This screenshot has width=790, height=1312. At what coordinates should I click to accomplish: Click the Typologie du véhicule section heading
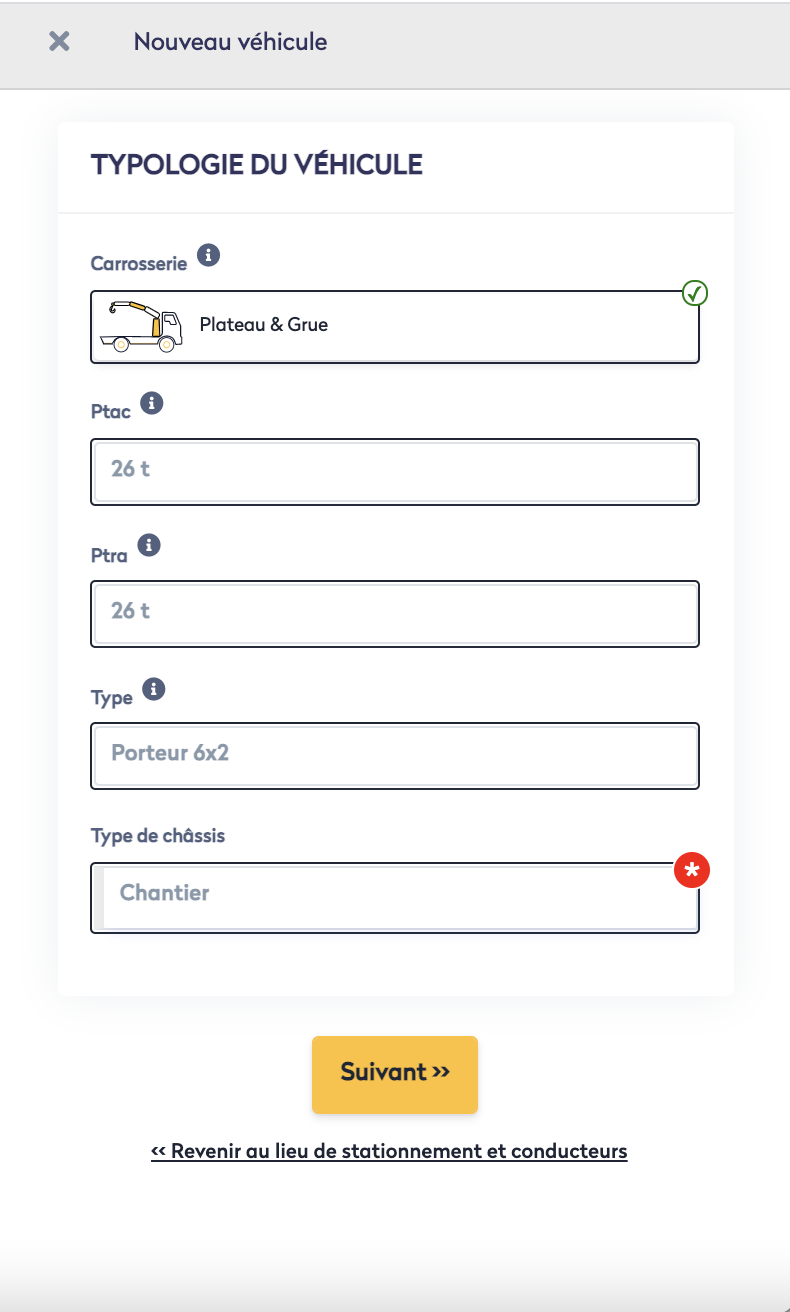click(257, 165)
